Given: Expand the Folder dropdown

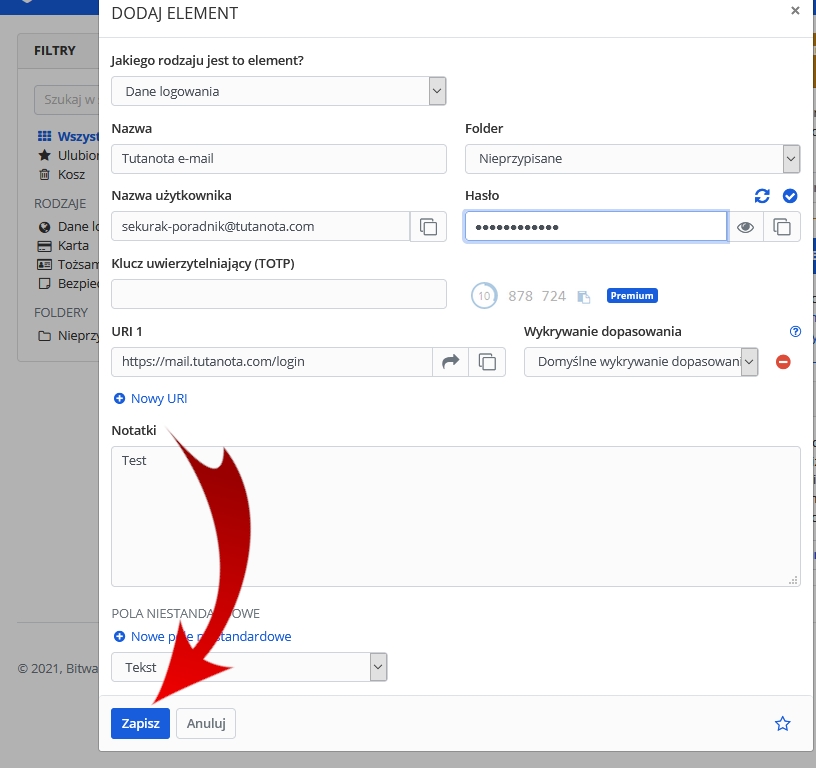Looking at the screenshot, I should (632, 158).
